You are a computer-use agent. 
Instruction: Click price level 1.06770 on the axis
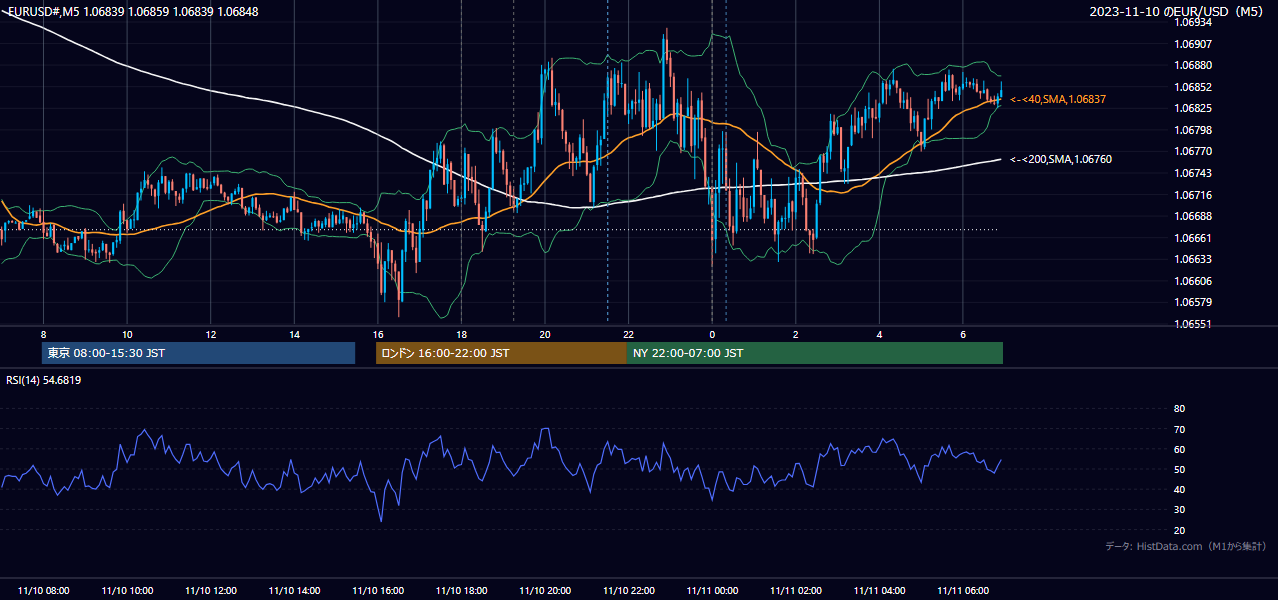[x=1193, y=151]
